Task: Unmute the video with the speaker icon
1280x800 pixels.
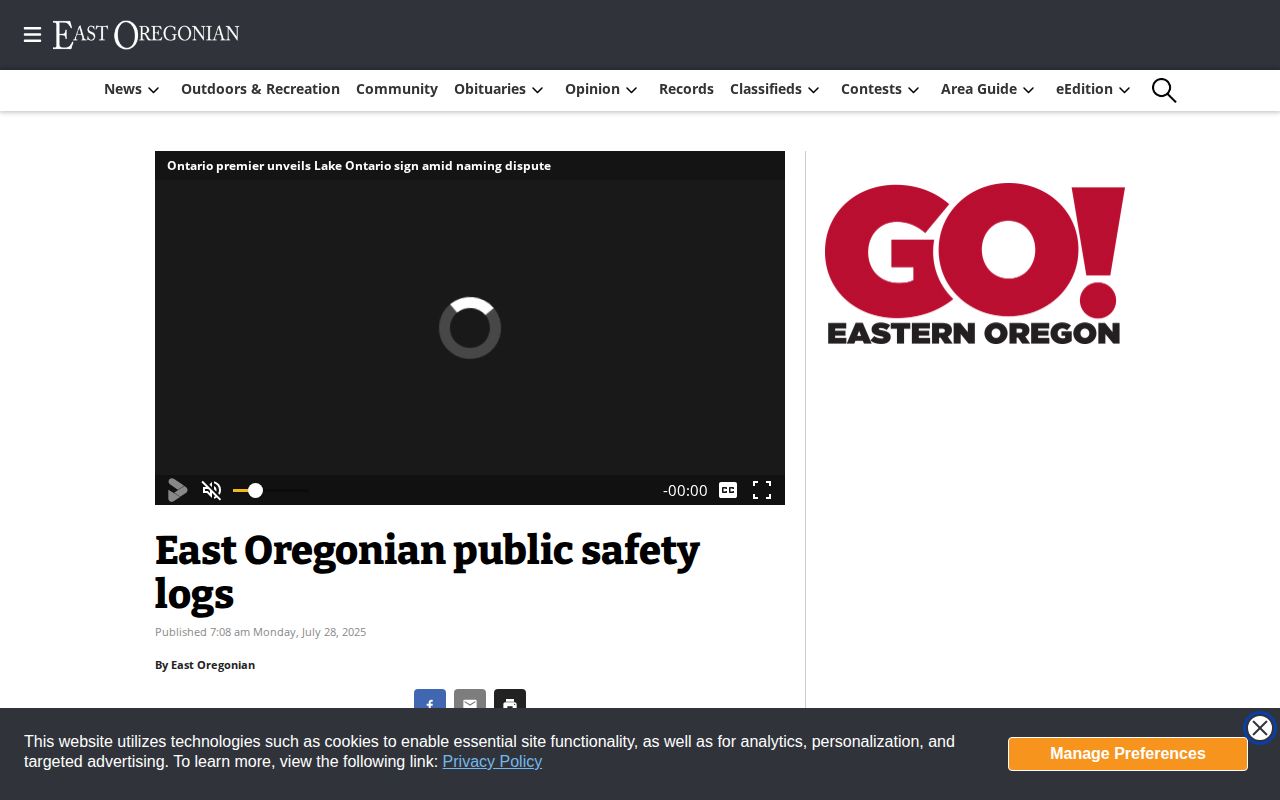Action: click(211, 490)
